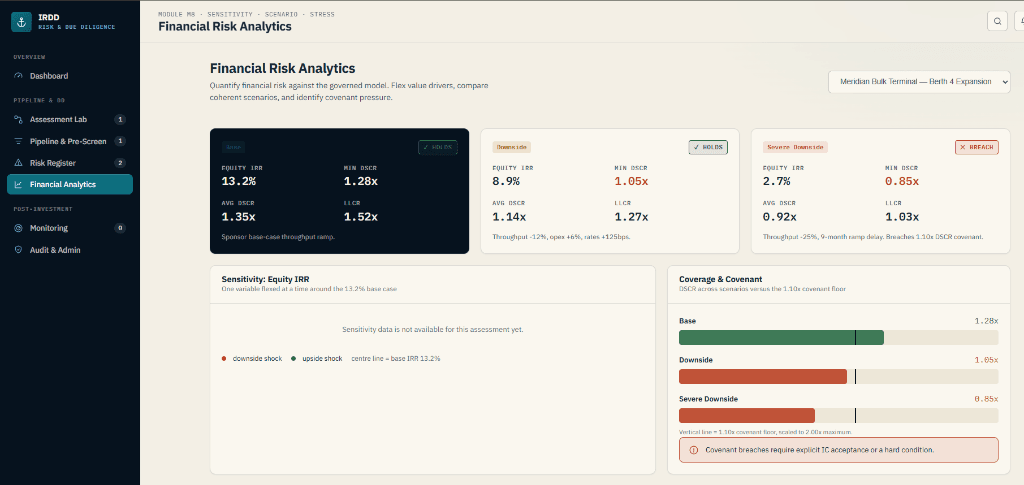The image size is (1024, 485).
Task: Click the 0.85x value beside Severe Downside bar
Action: click(x=986, y=399)
